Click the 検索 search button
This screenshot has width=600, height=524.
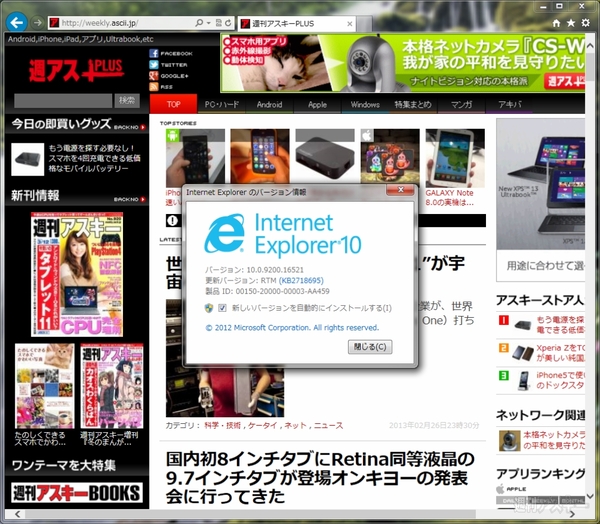[x=127, y=100]
